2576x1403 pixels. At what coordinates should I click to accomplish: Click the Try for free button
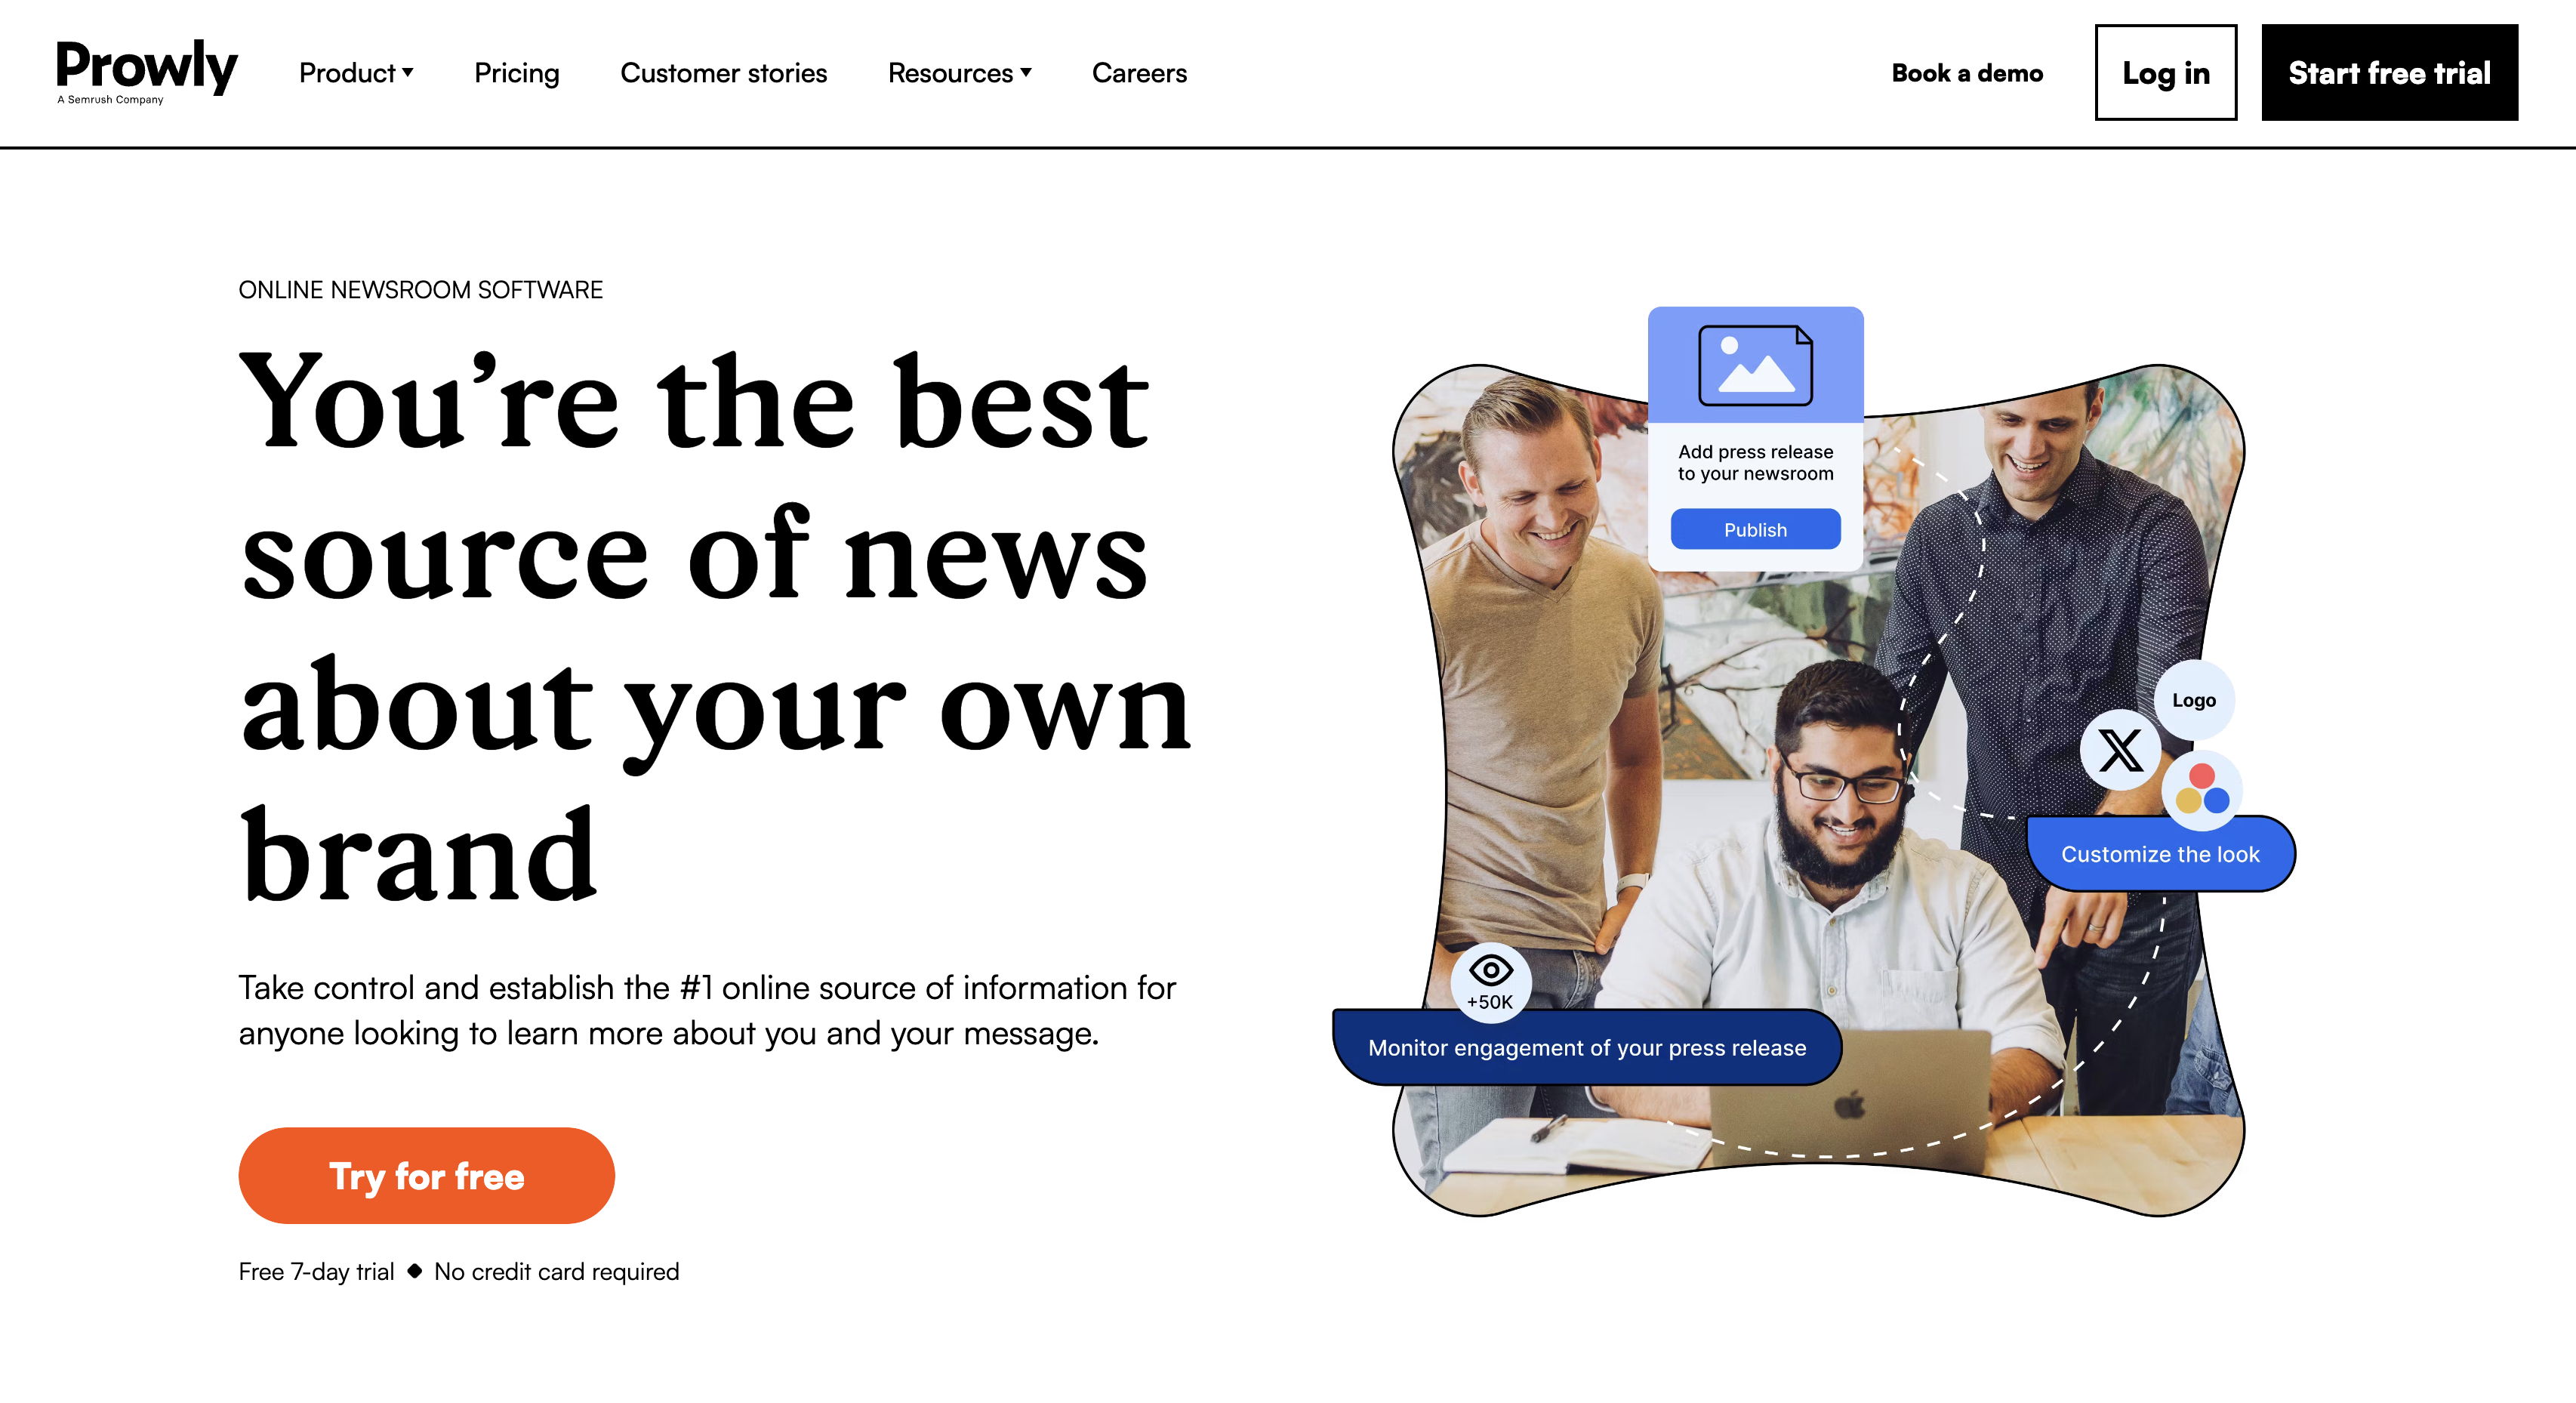click(x=428, y=1175)
